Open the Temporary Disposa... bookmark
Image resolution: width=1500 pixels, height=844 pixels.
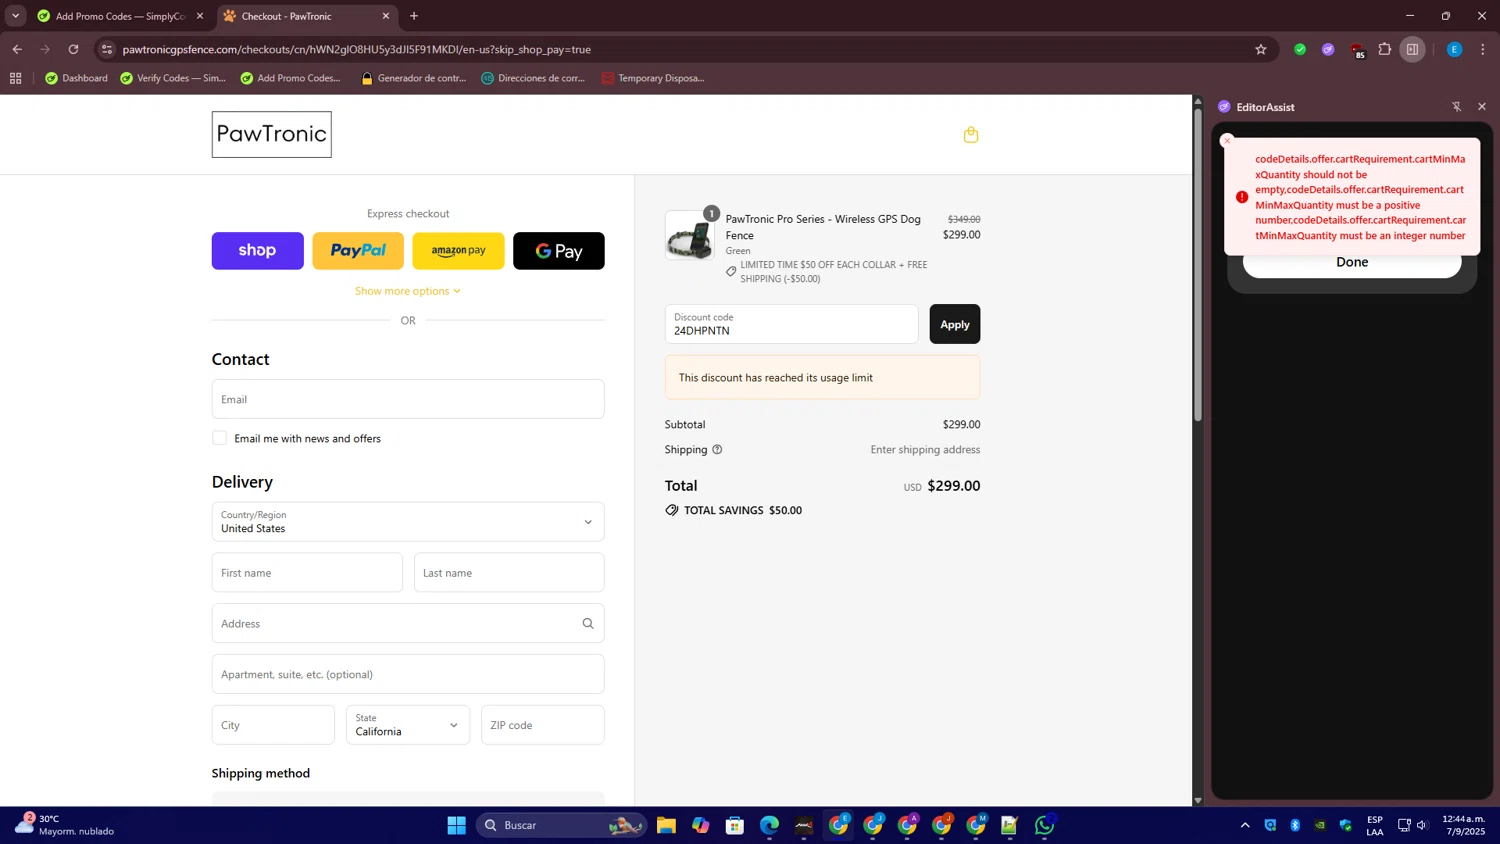pos(653,78)
